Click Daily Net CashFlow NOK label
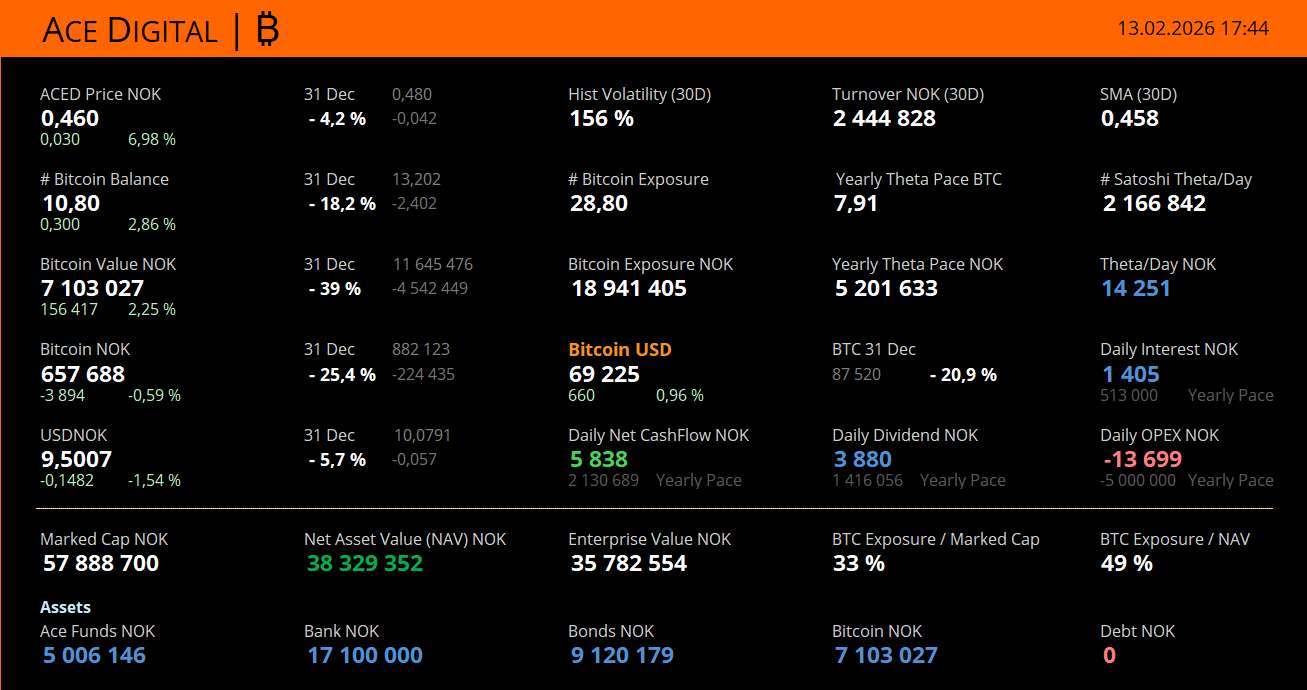The width and height of the screenshot is (1307, 690). (x=658, y=435)
